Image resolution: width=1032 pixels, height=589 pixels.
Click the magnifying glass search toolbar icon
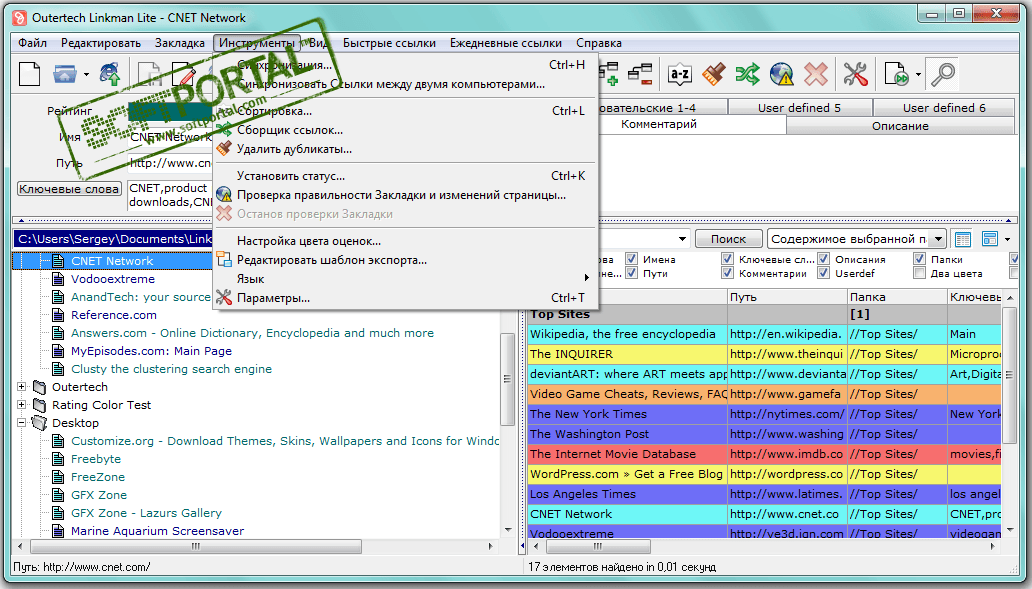943,74
